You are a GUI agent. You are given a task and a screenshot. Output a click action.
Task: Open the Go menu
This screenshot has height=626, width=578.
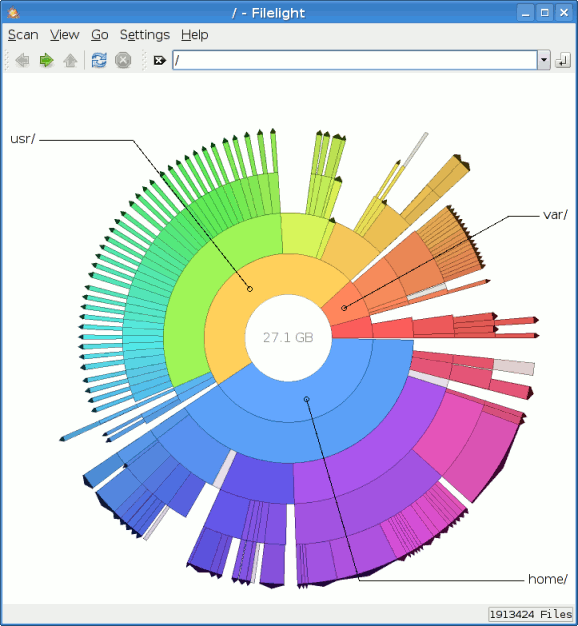pyautogui.click(x=99, y=35)
